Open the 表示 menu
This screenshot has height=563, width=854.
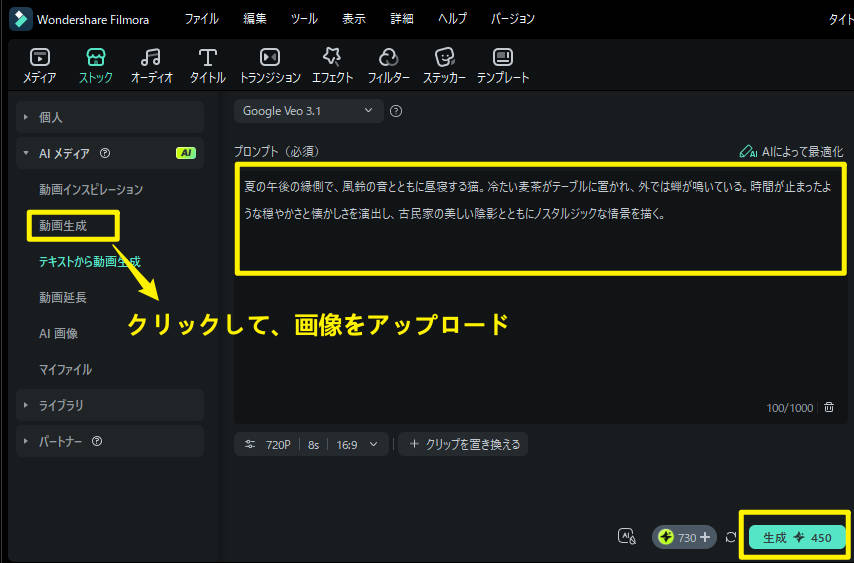point(353,19)
